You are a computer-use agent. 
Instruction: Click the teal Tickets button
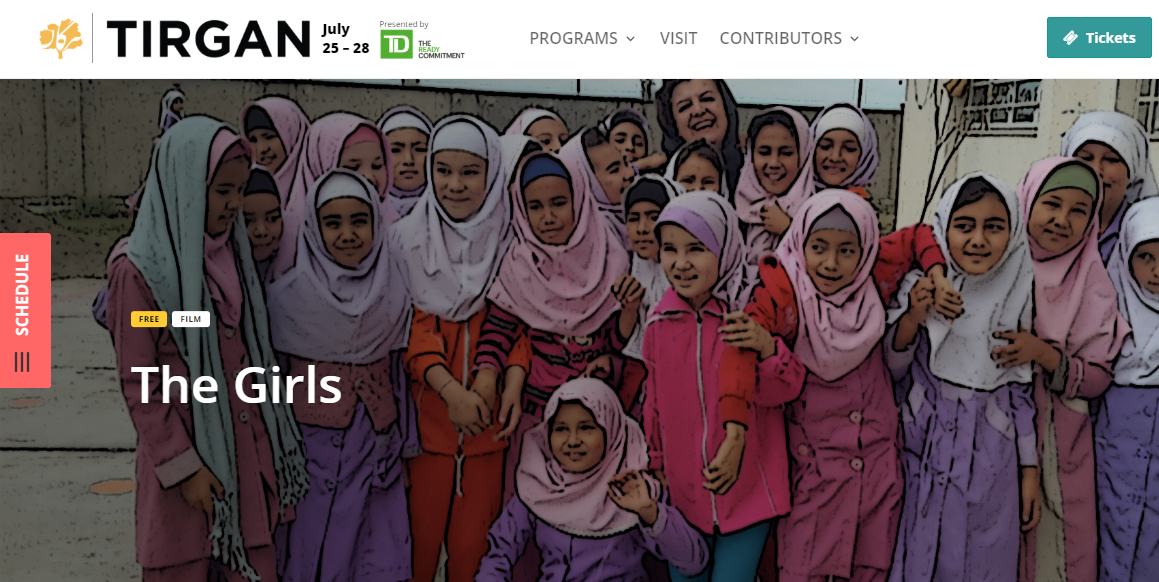point(1099,38)
